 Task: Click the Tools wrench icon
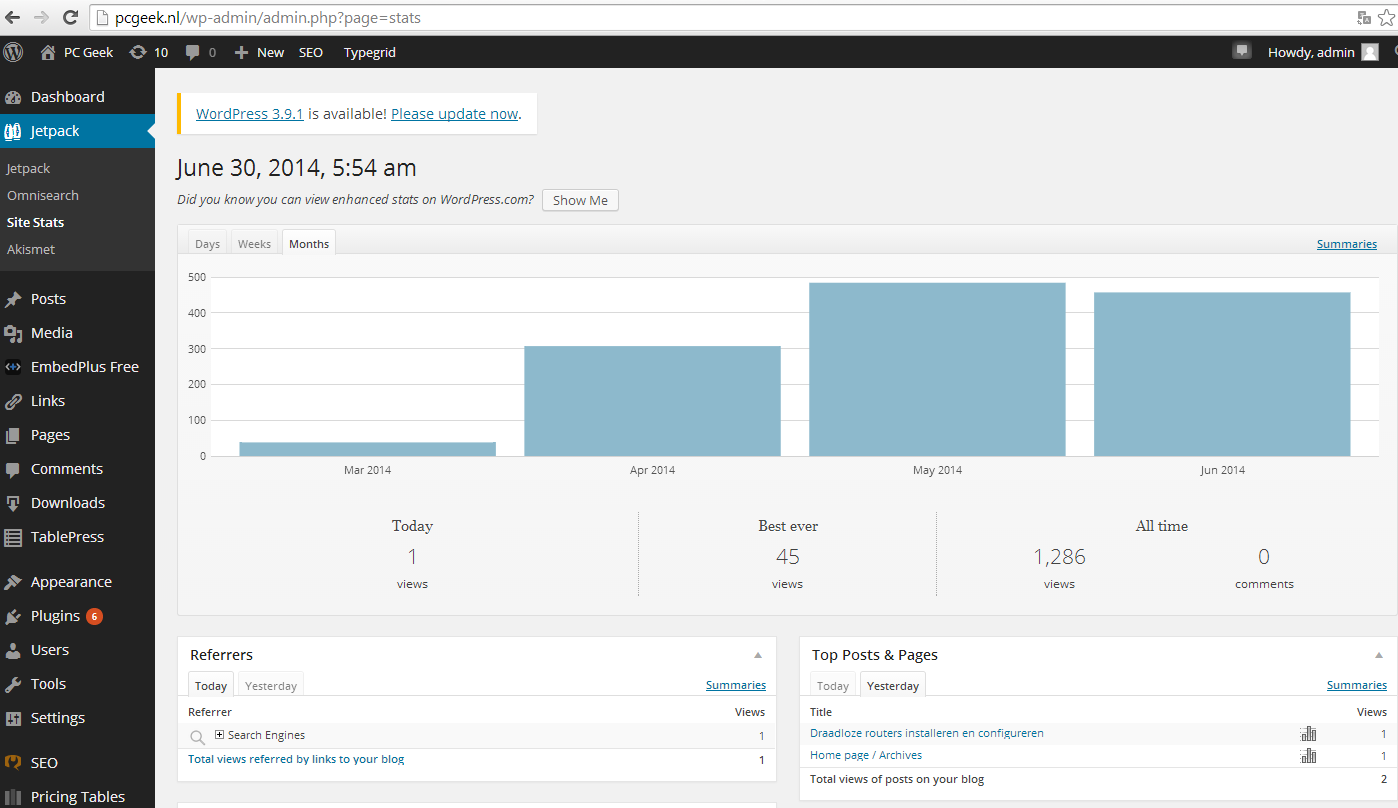(x=13, y=684)
